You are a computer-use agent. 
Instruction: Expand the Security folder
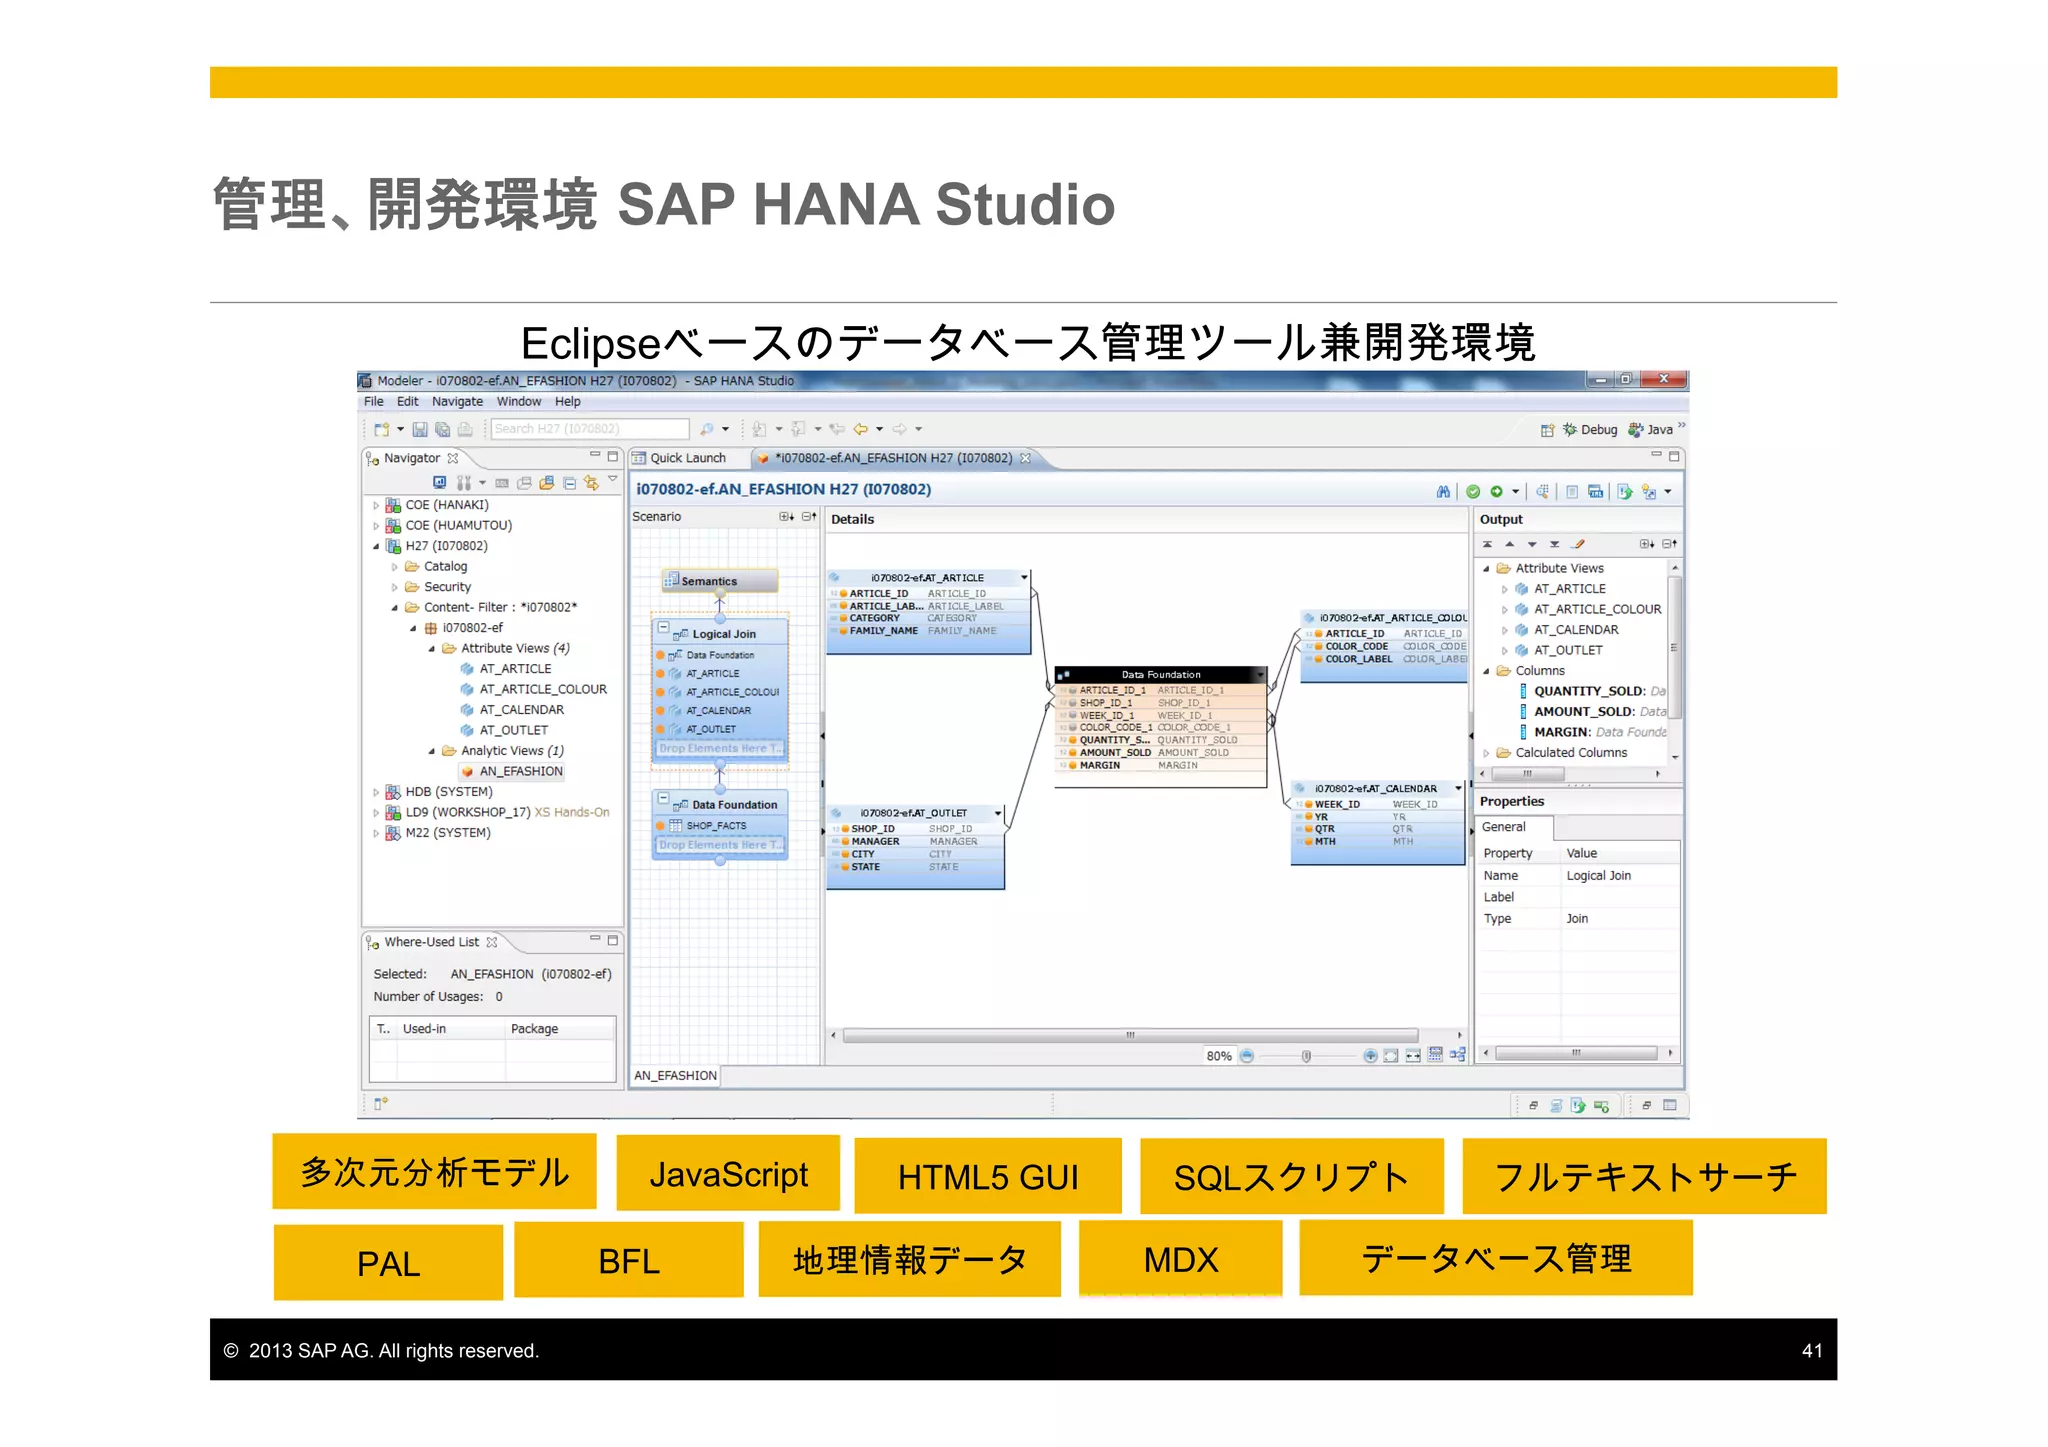point(395,588)
